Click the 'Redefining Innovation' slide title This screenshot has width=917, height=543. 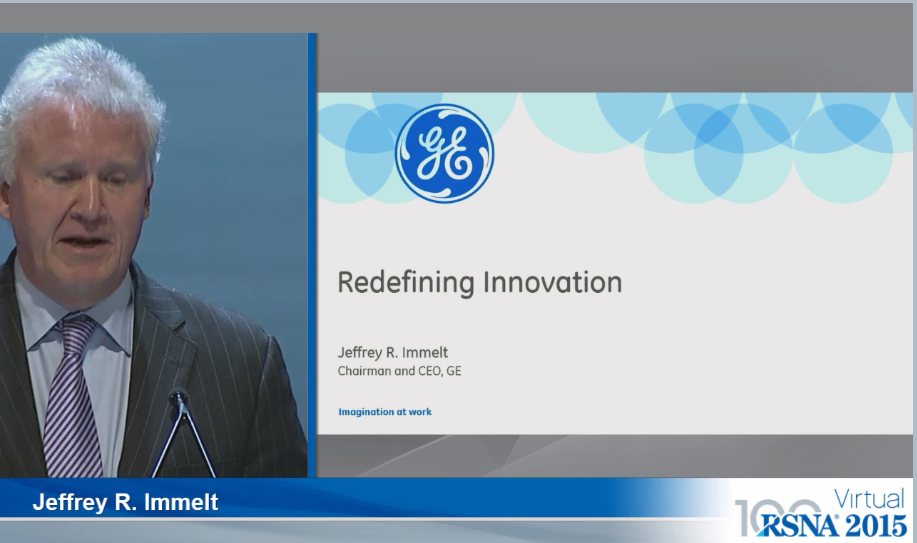coord(480,283)
